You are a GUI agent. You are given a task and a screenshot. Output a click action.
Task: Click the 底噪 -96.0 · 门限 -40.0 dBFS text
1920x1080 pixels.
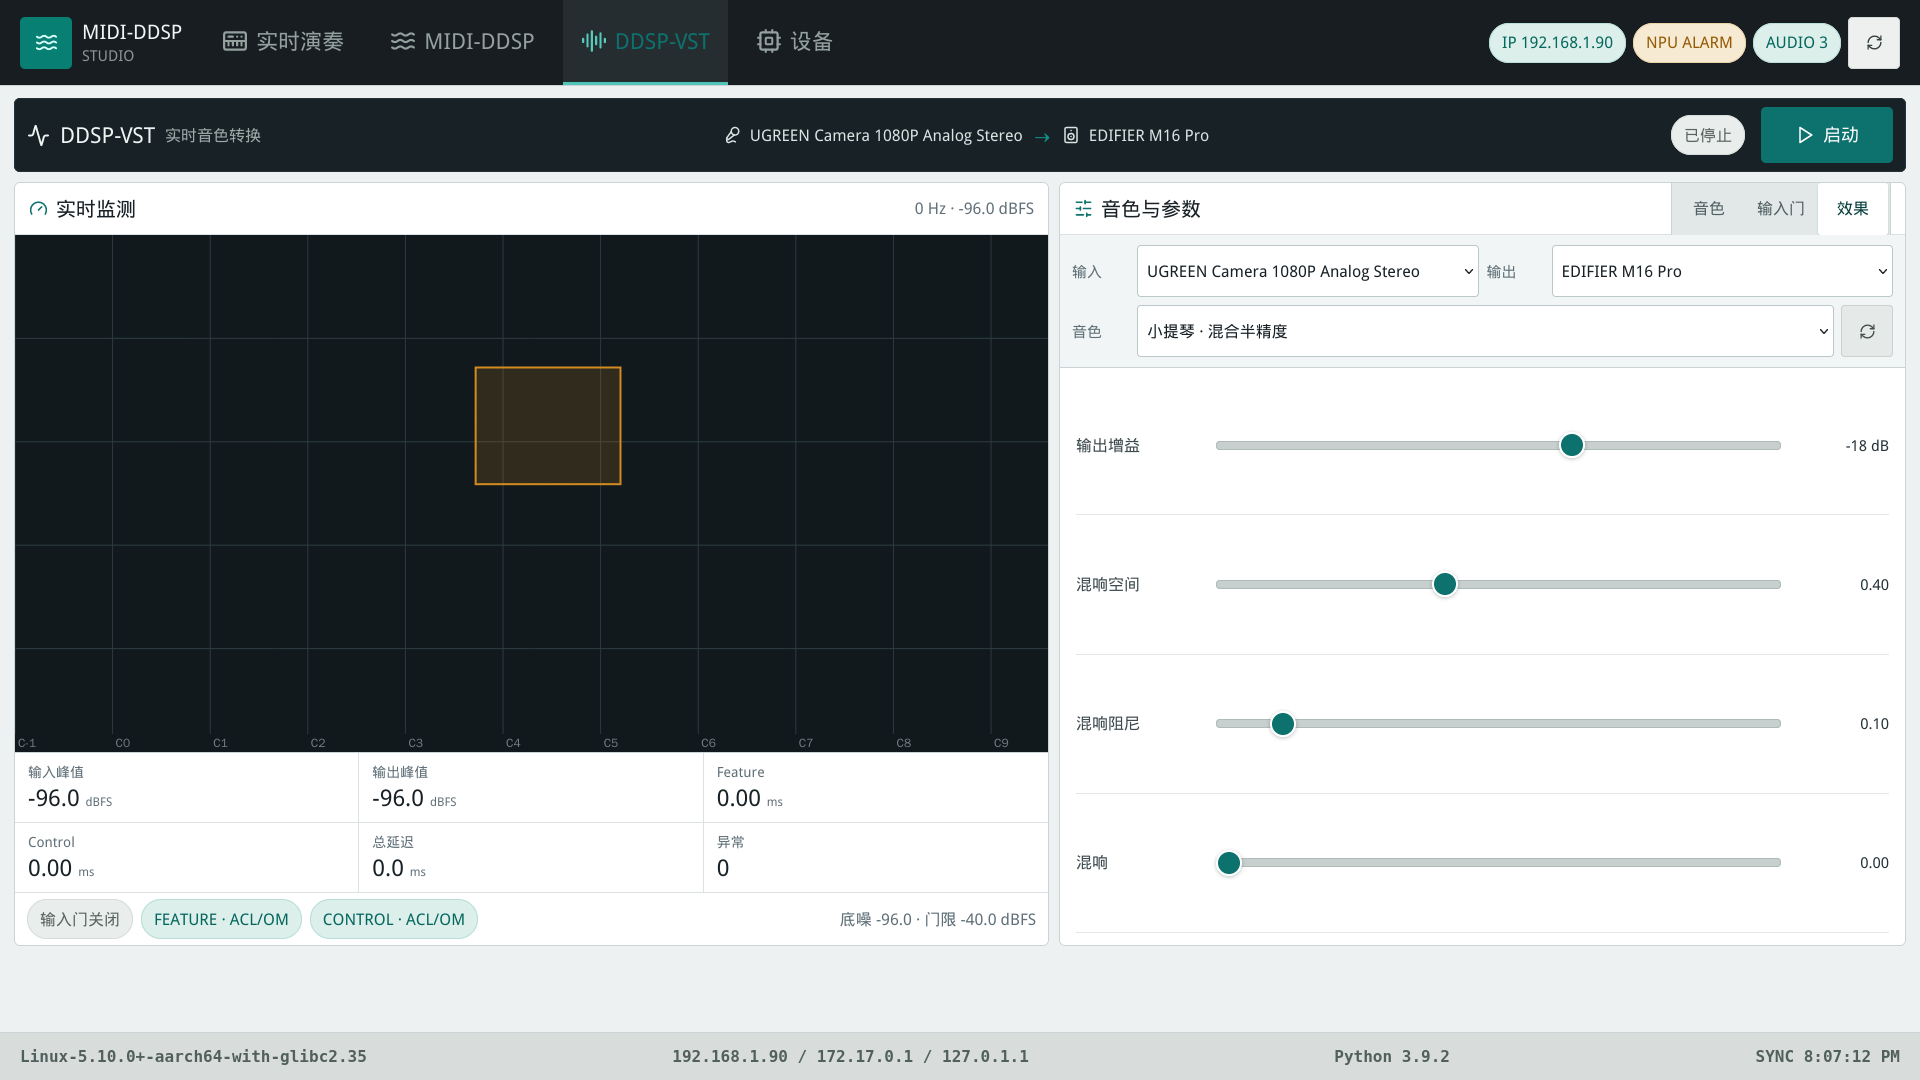coord(937,919)
